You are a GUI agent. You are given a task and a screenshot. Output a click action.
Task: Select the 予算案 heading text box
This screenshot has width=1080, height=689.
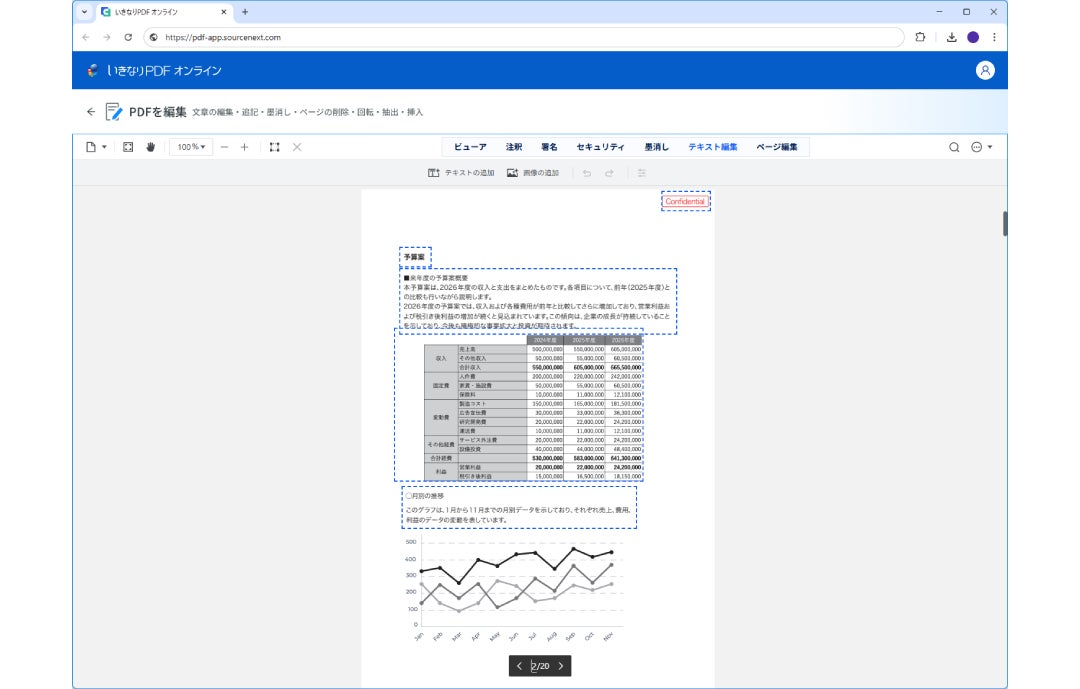point(415,257)
